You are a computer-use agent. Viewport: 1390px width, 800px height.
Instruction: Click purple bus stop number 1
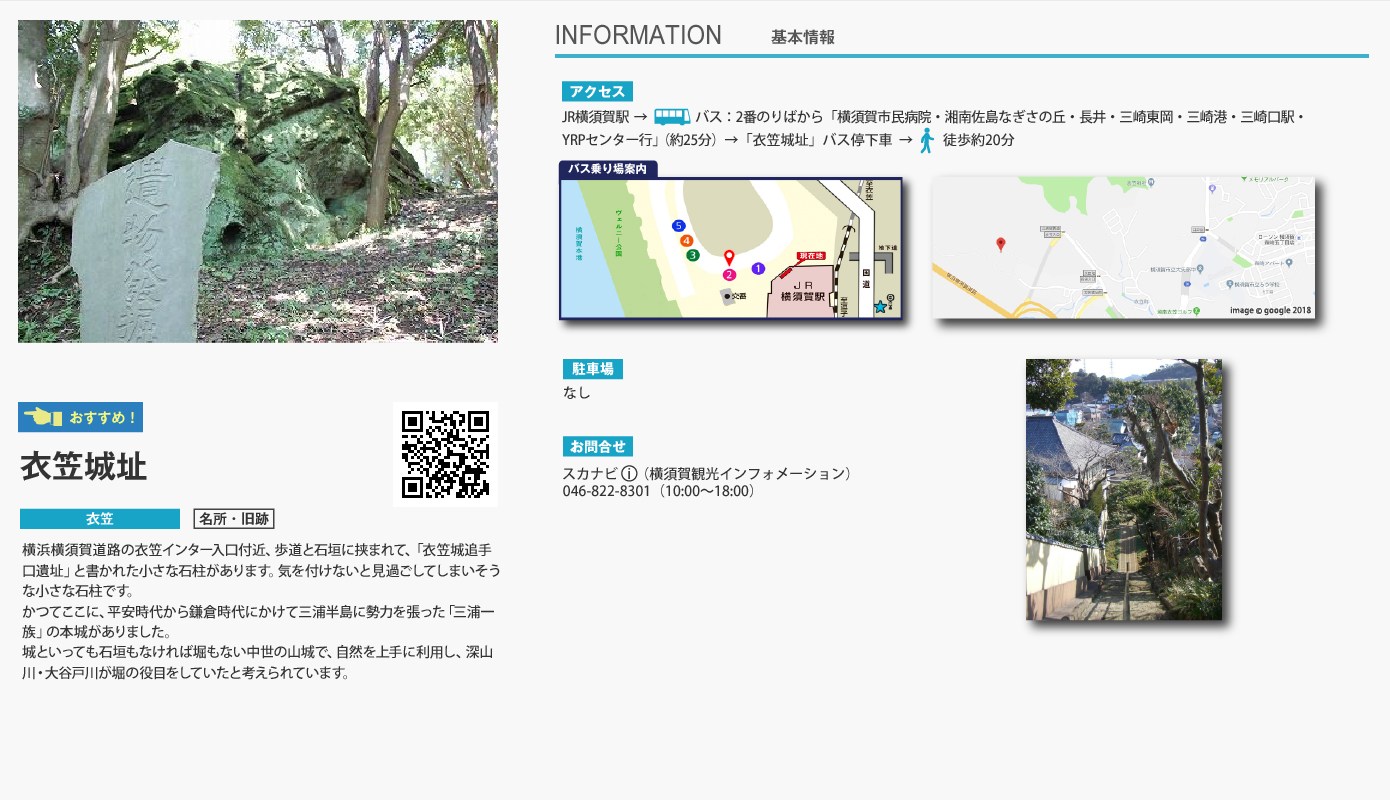758,268
